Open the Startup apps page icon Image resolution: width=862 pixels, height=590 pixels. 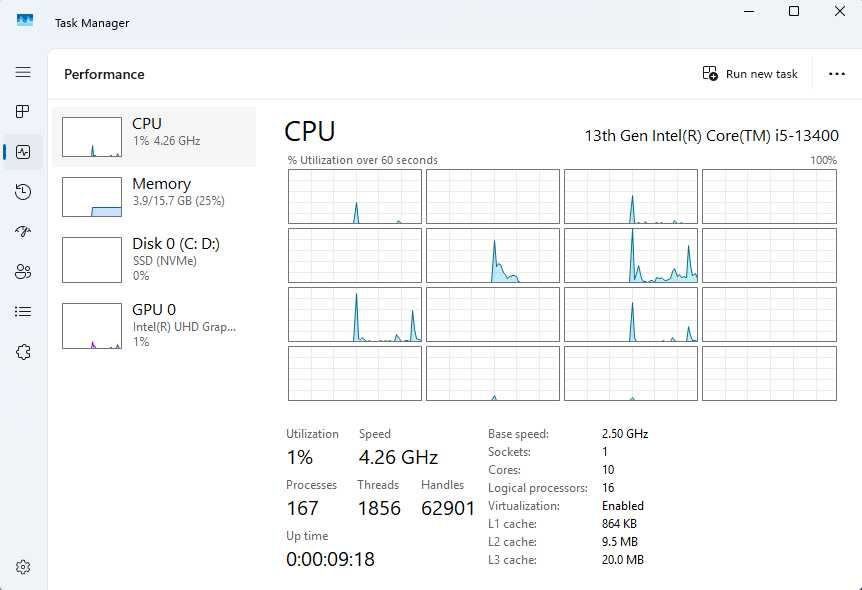[x=23, y=231]
